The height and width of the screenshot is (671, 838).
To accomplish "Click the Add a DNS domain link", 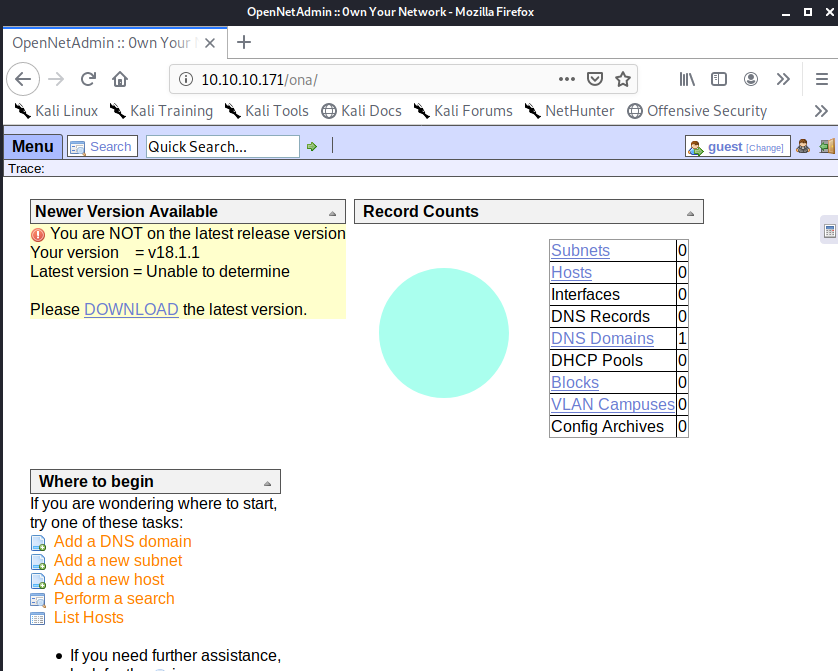I will pyautogui.click(x=122, y=541).
